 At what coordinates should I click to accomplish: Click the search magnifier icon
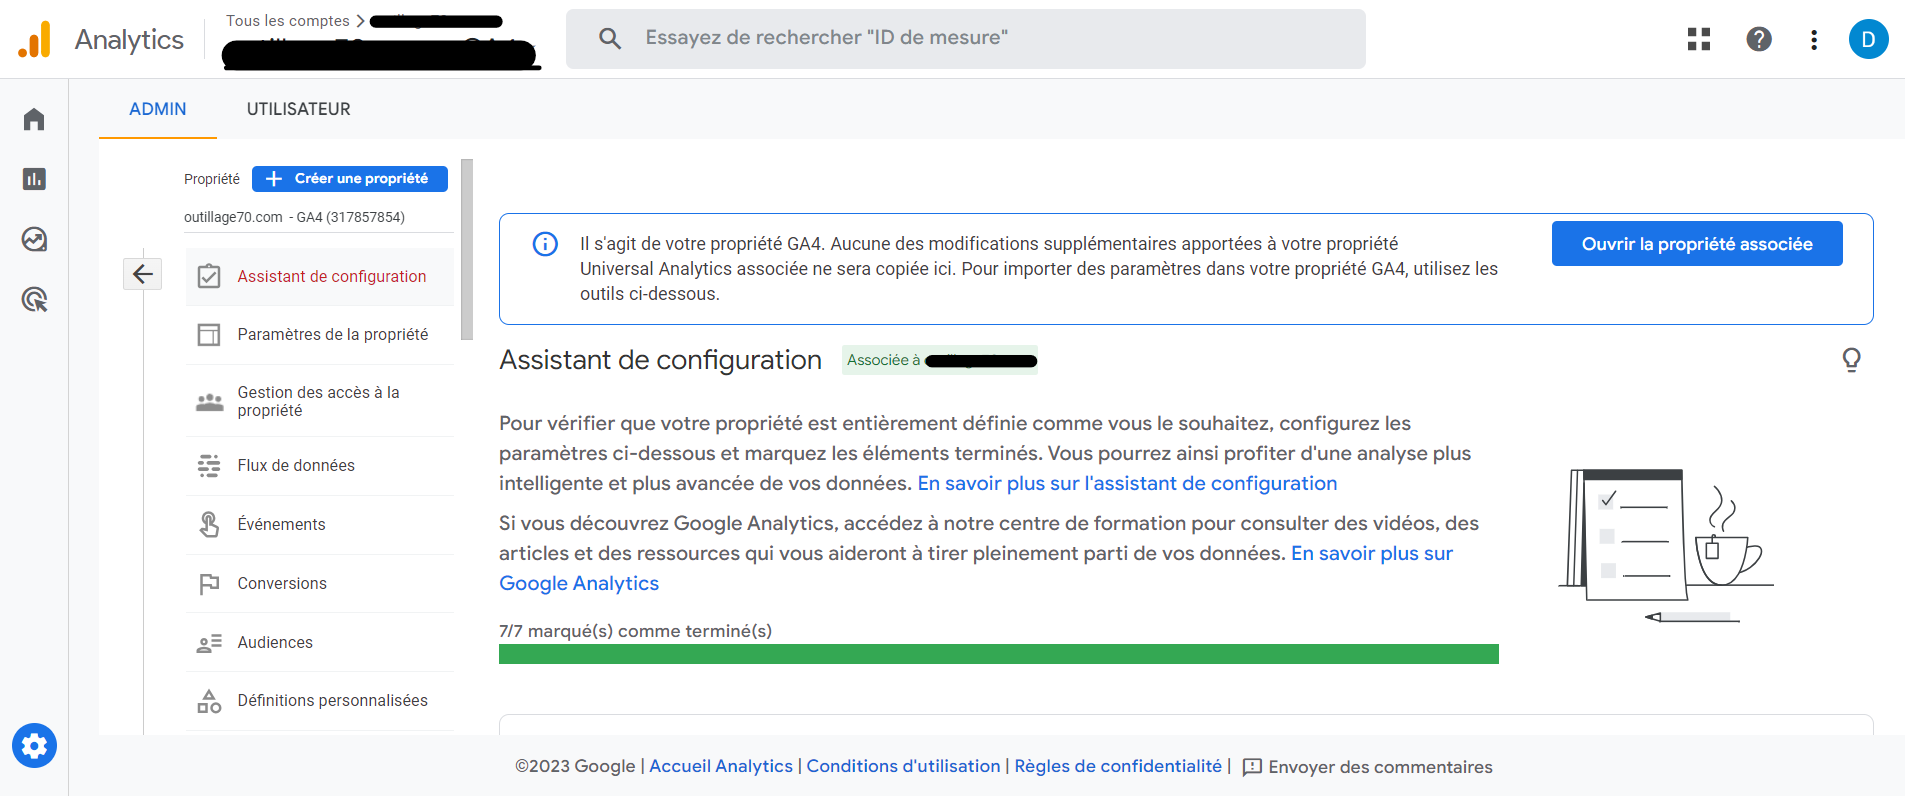(x=610, y=38)
